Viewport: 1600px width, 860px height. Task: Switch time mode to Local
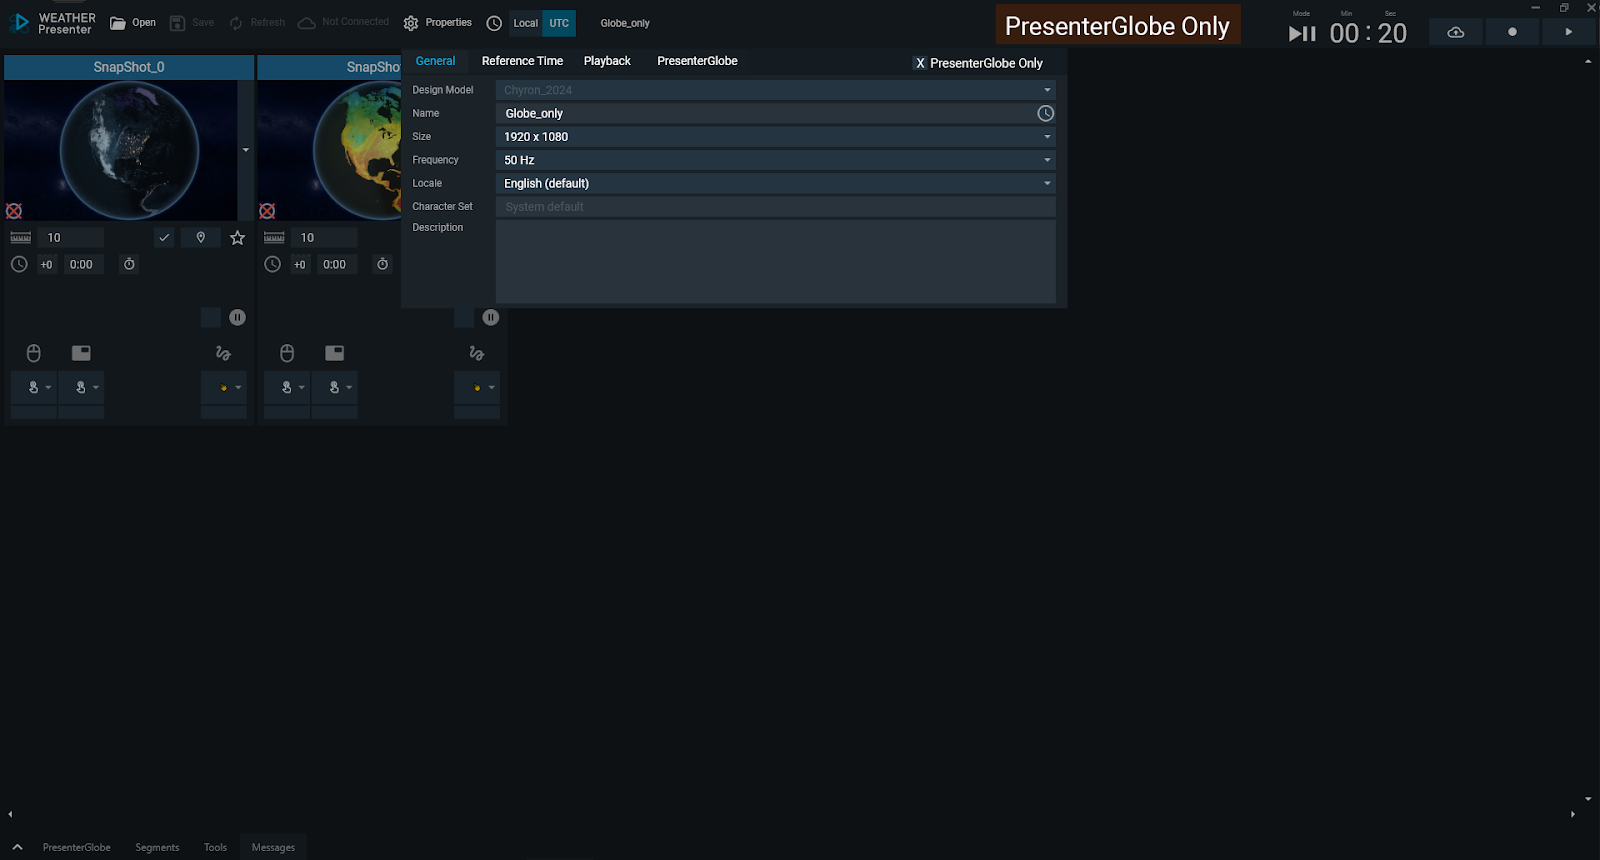525,23
